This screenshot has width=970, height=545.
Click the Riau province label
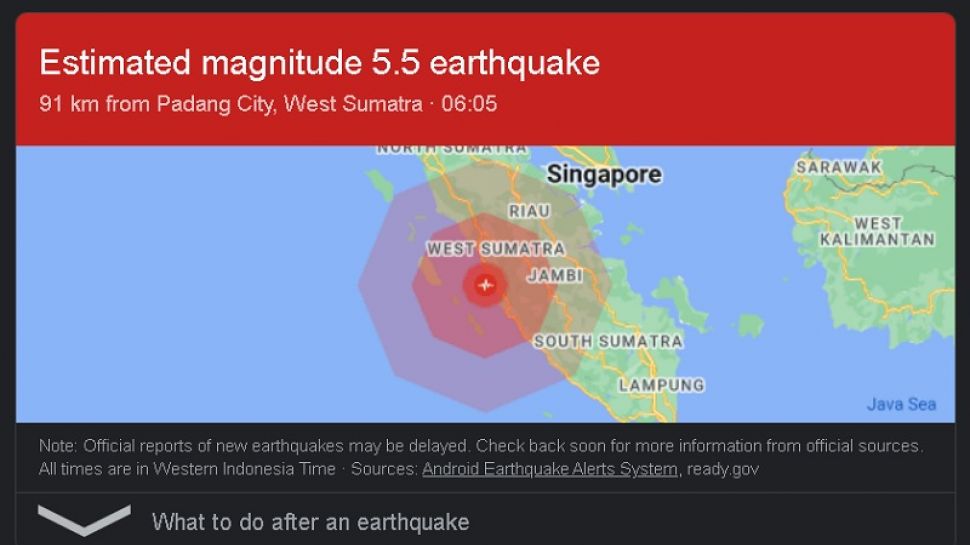tap(529, 211)
